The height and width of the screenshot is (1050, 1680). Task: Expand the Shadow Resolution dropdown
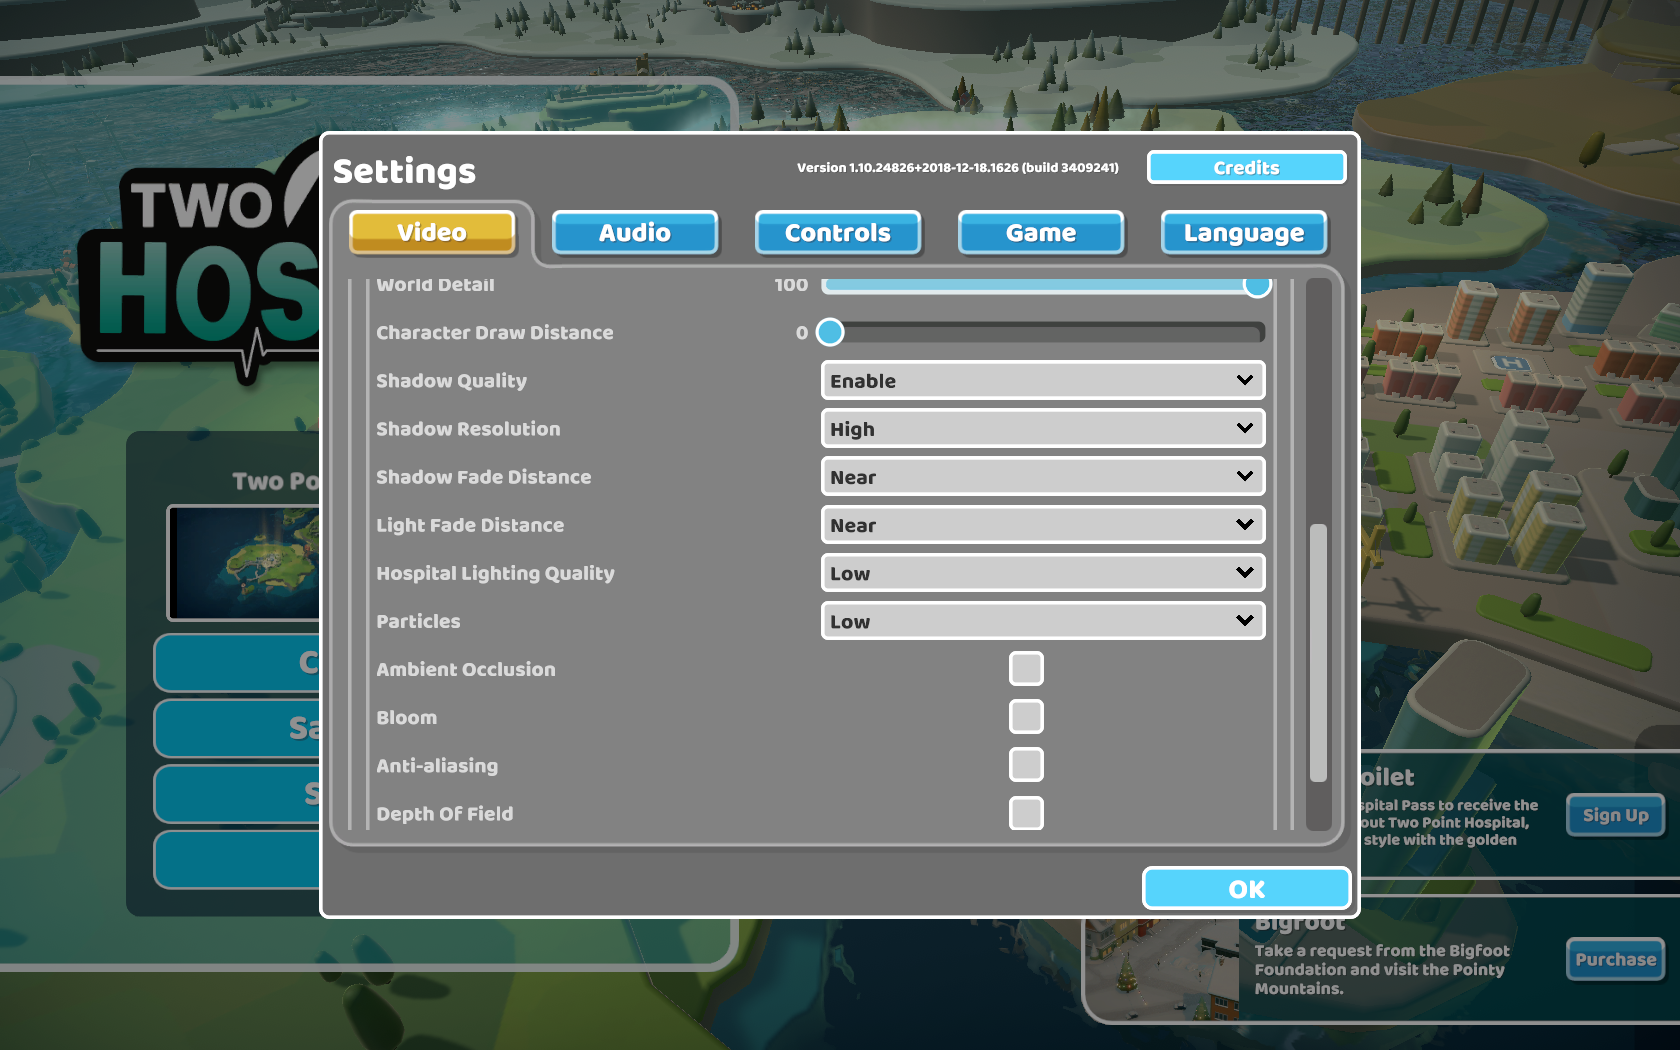click(x=1042, y=429)
